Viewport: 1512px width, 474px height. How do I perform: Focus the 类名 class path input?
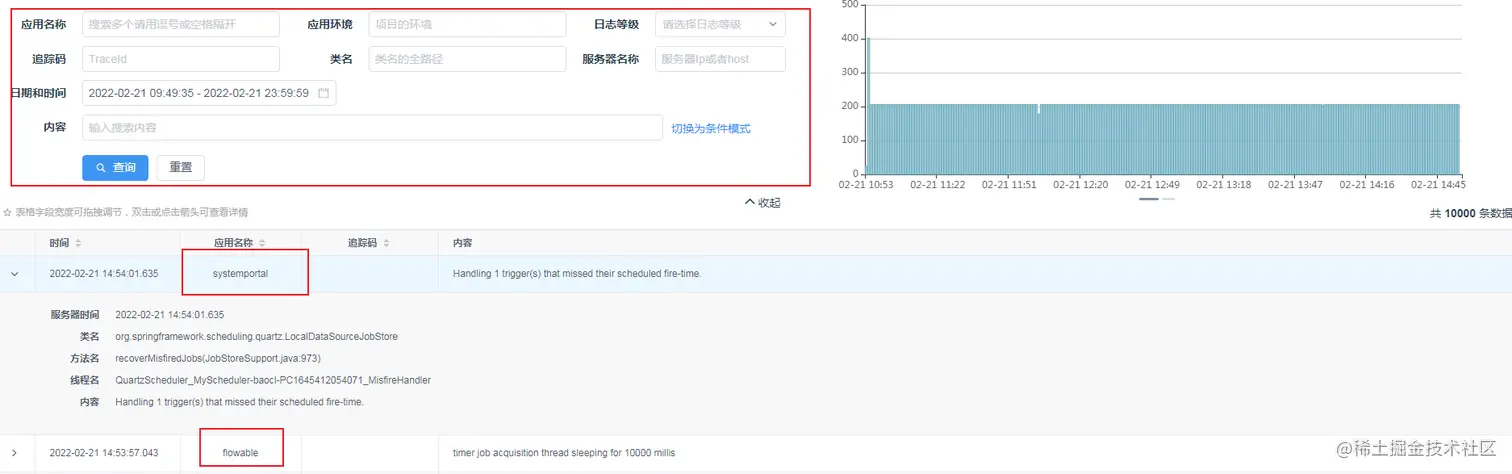tap(467, 59)
